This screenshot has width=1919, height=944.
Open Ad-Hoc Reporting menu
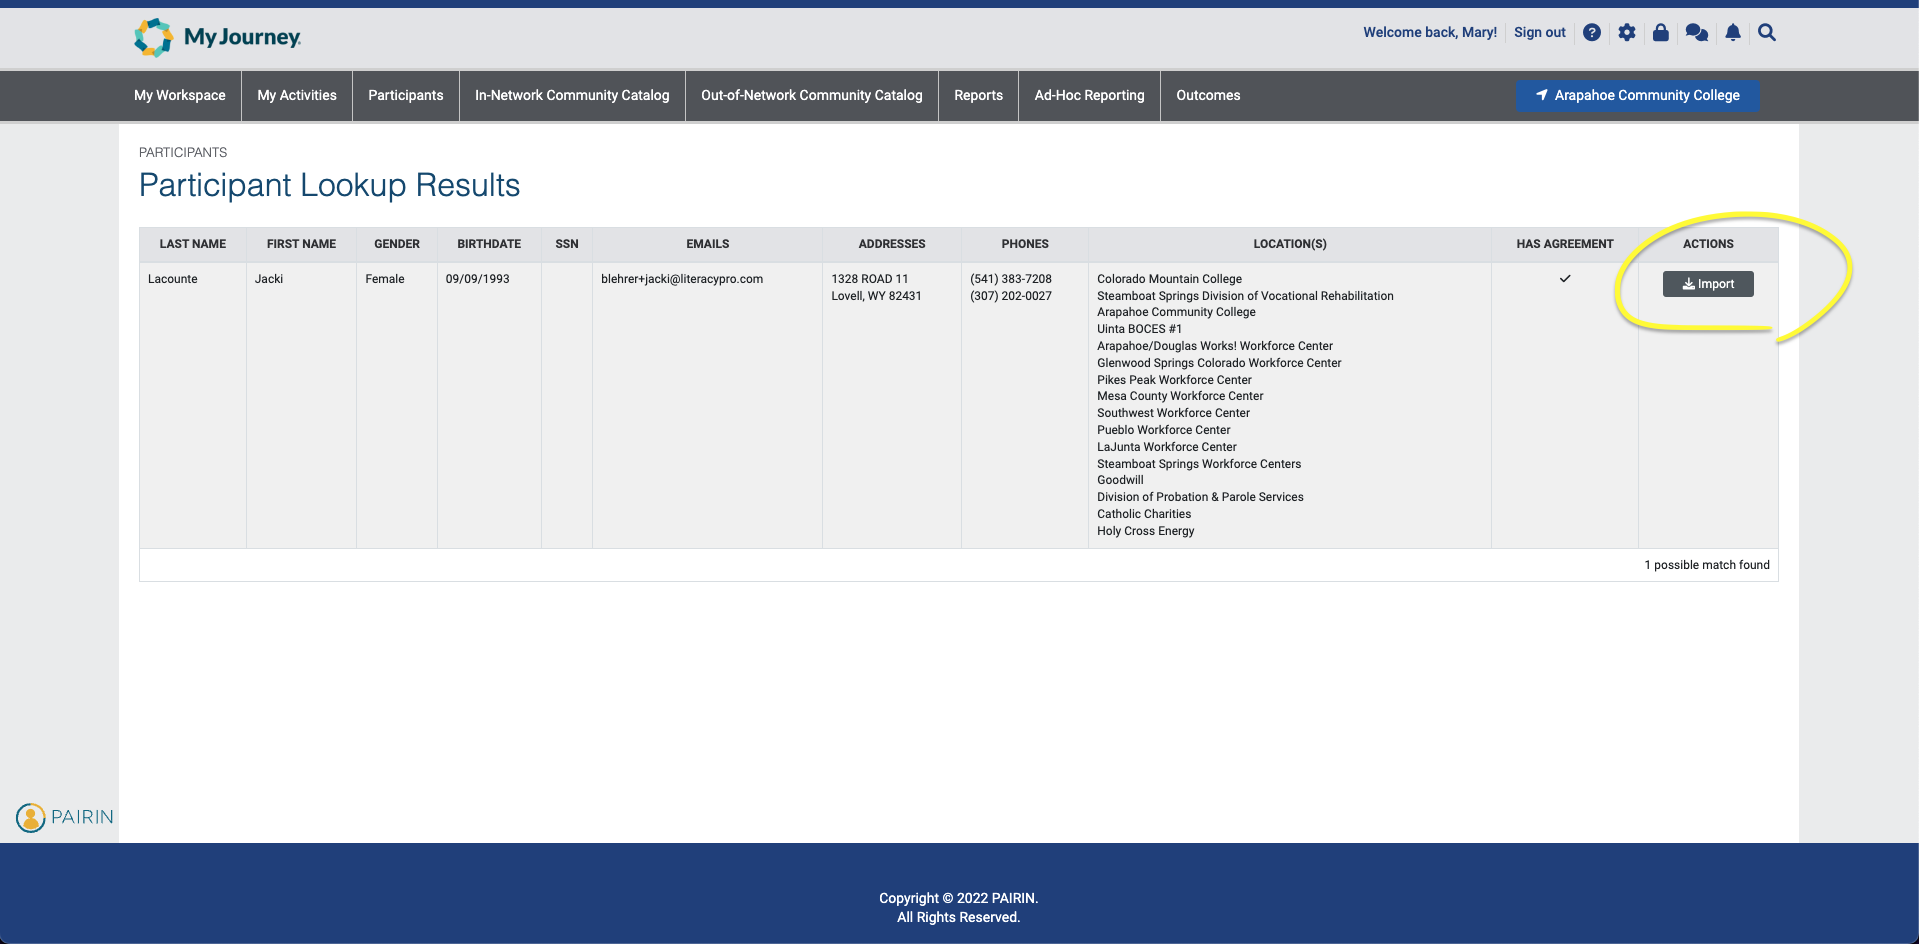1089,95
